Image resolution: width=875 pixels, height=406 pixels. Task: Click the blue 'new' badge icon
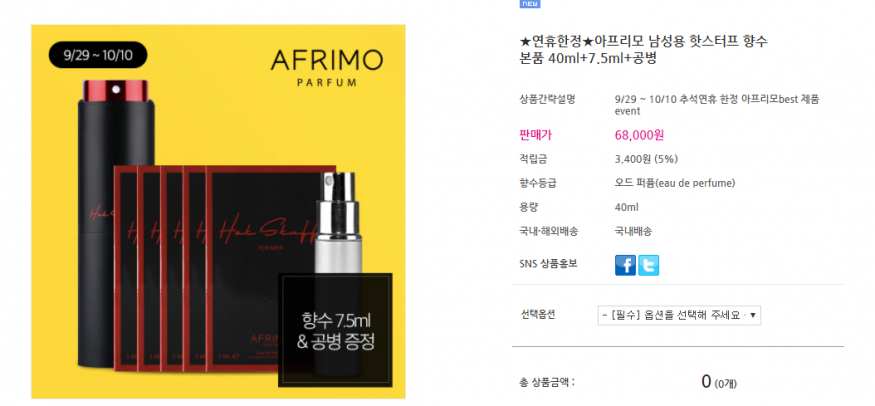click(530, 3)
